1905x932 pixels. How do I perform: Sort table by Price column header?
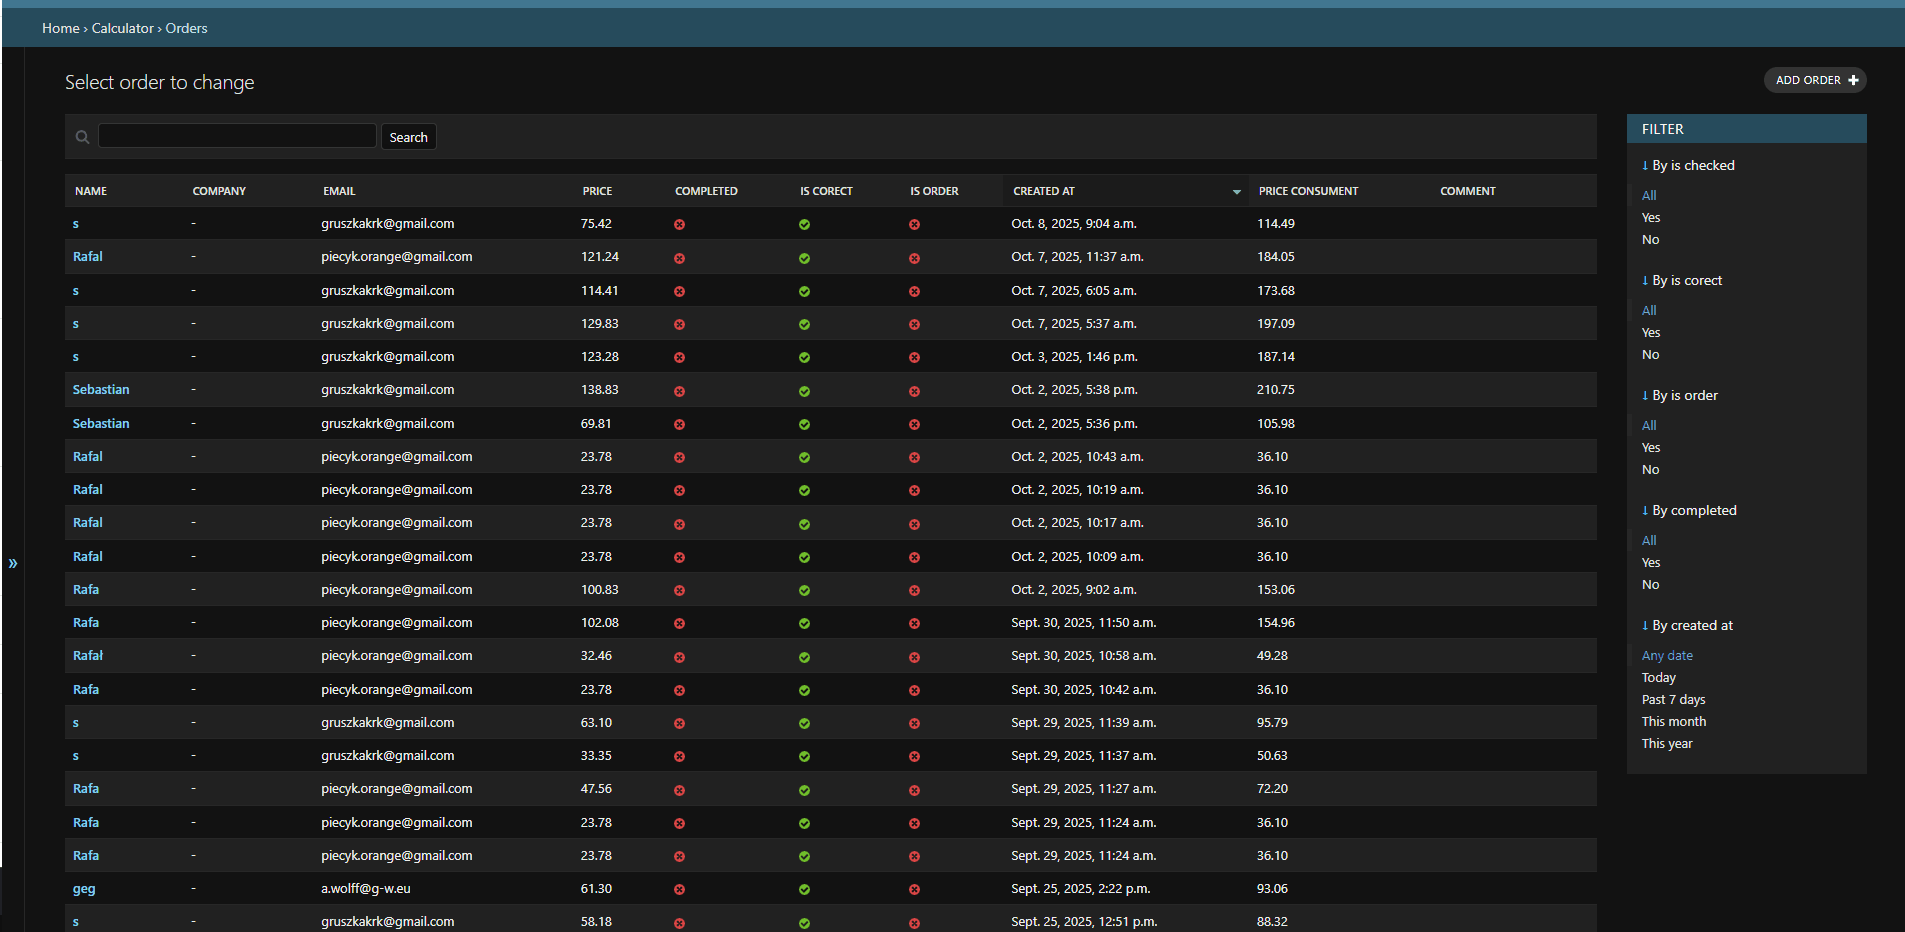(597, 191)
